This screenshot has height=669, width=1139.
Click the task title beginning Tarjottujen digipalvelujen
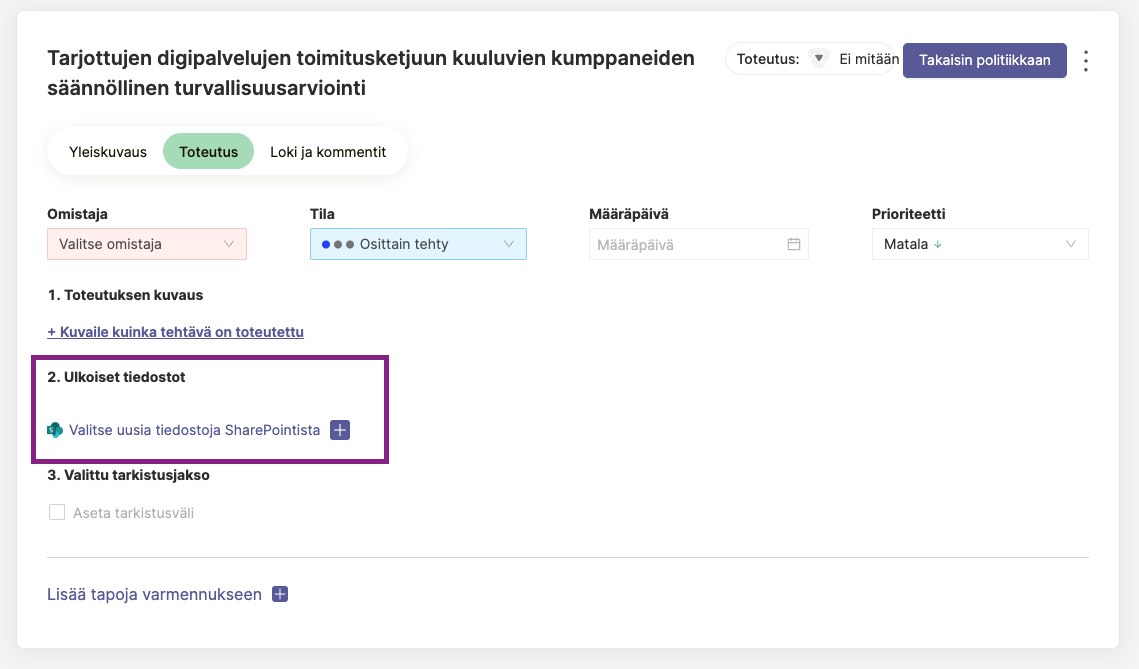tap(370, 73)
